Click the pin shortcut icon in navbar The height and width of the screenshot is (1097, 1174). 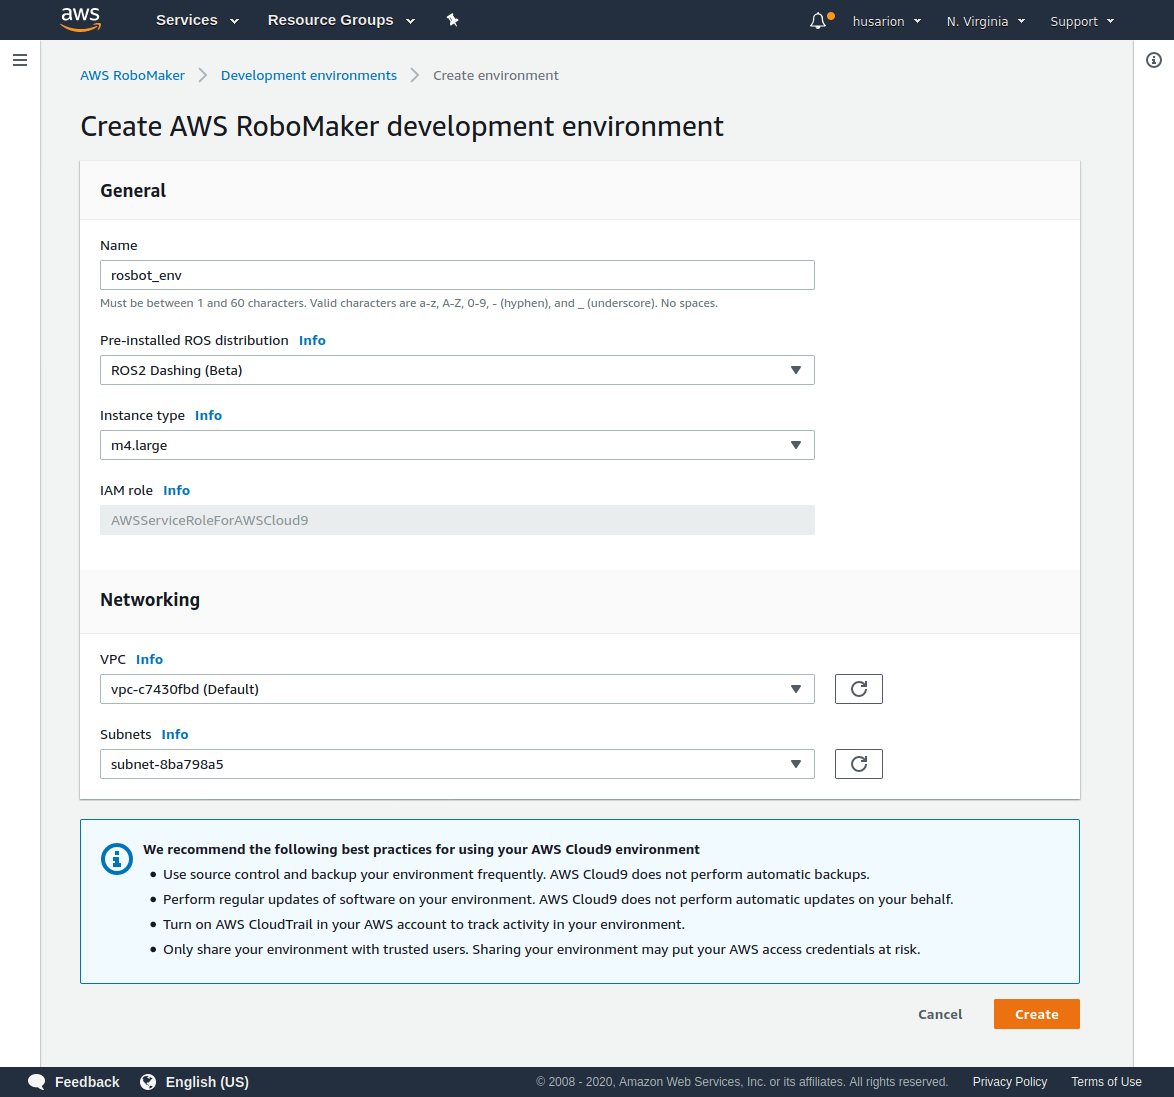452,20
